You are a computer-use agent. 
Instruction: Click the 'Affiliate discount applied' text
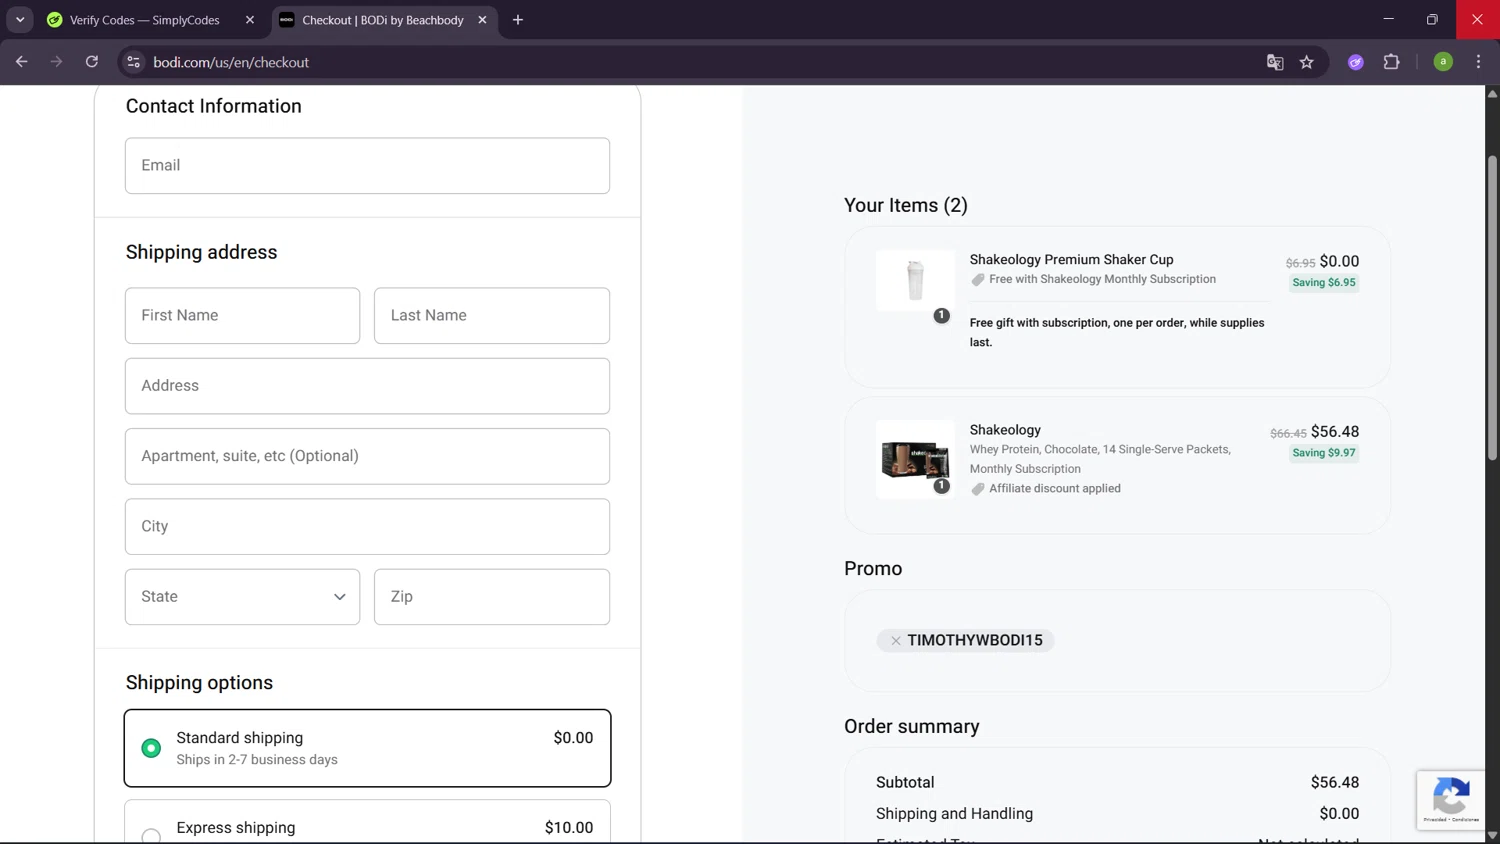click(1055, 489)
